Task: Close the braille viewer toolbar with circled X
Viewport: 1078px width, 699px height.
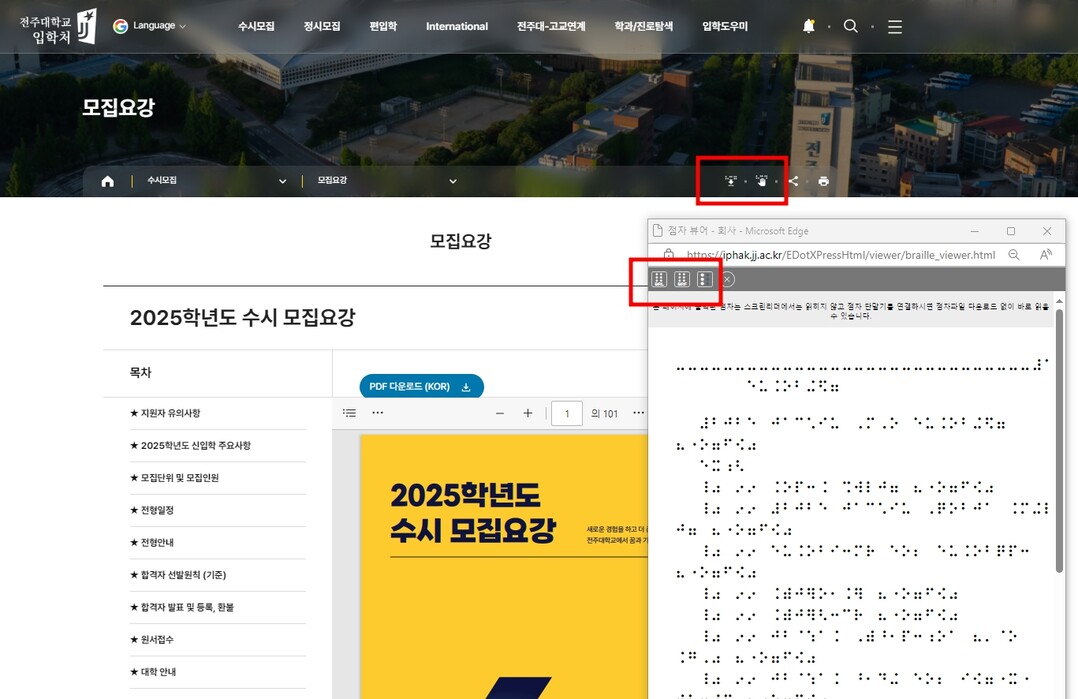Action: point(728,279)
